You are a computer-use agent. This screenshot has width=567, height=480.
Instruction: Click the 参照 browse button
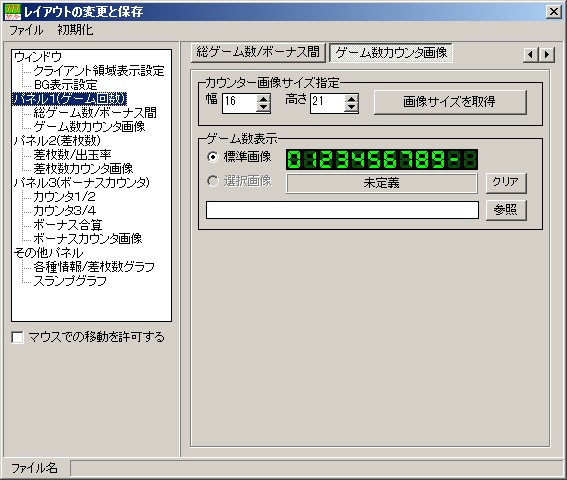coord(506,210)
